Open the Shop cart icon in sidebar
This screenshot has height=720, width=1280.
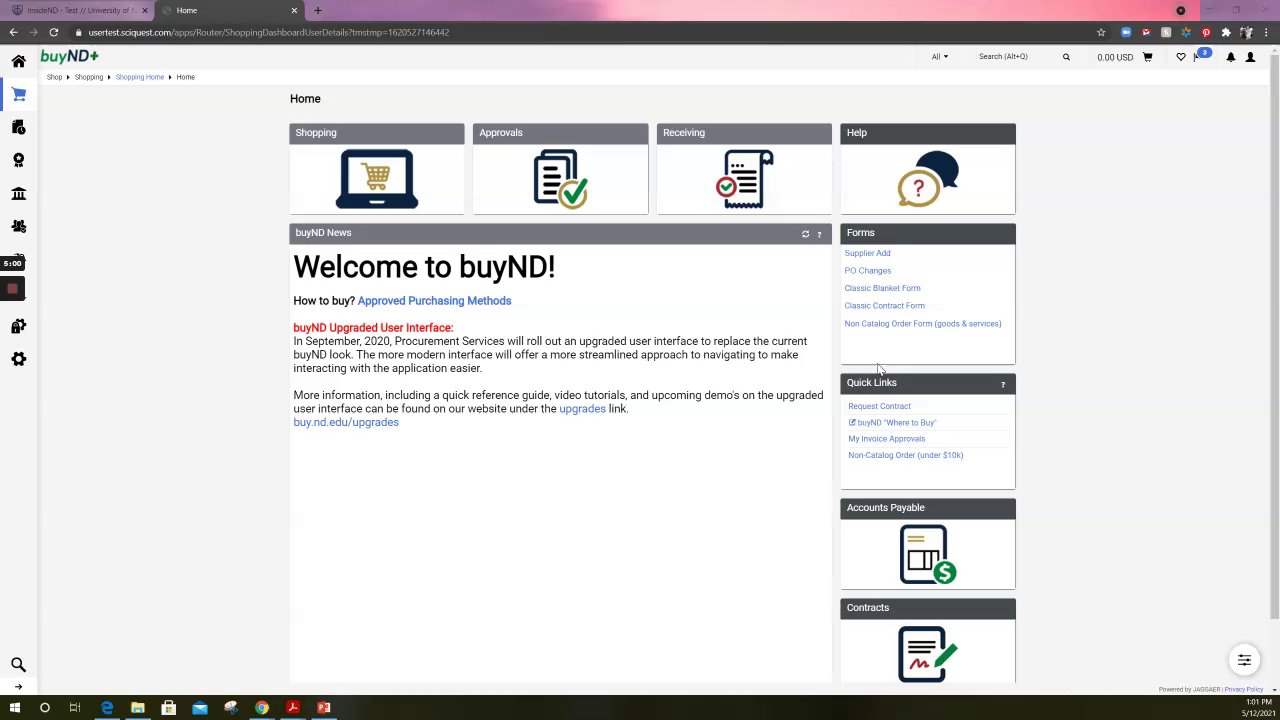coord(18,94)
